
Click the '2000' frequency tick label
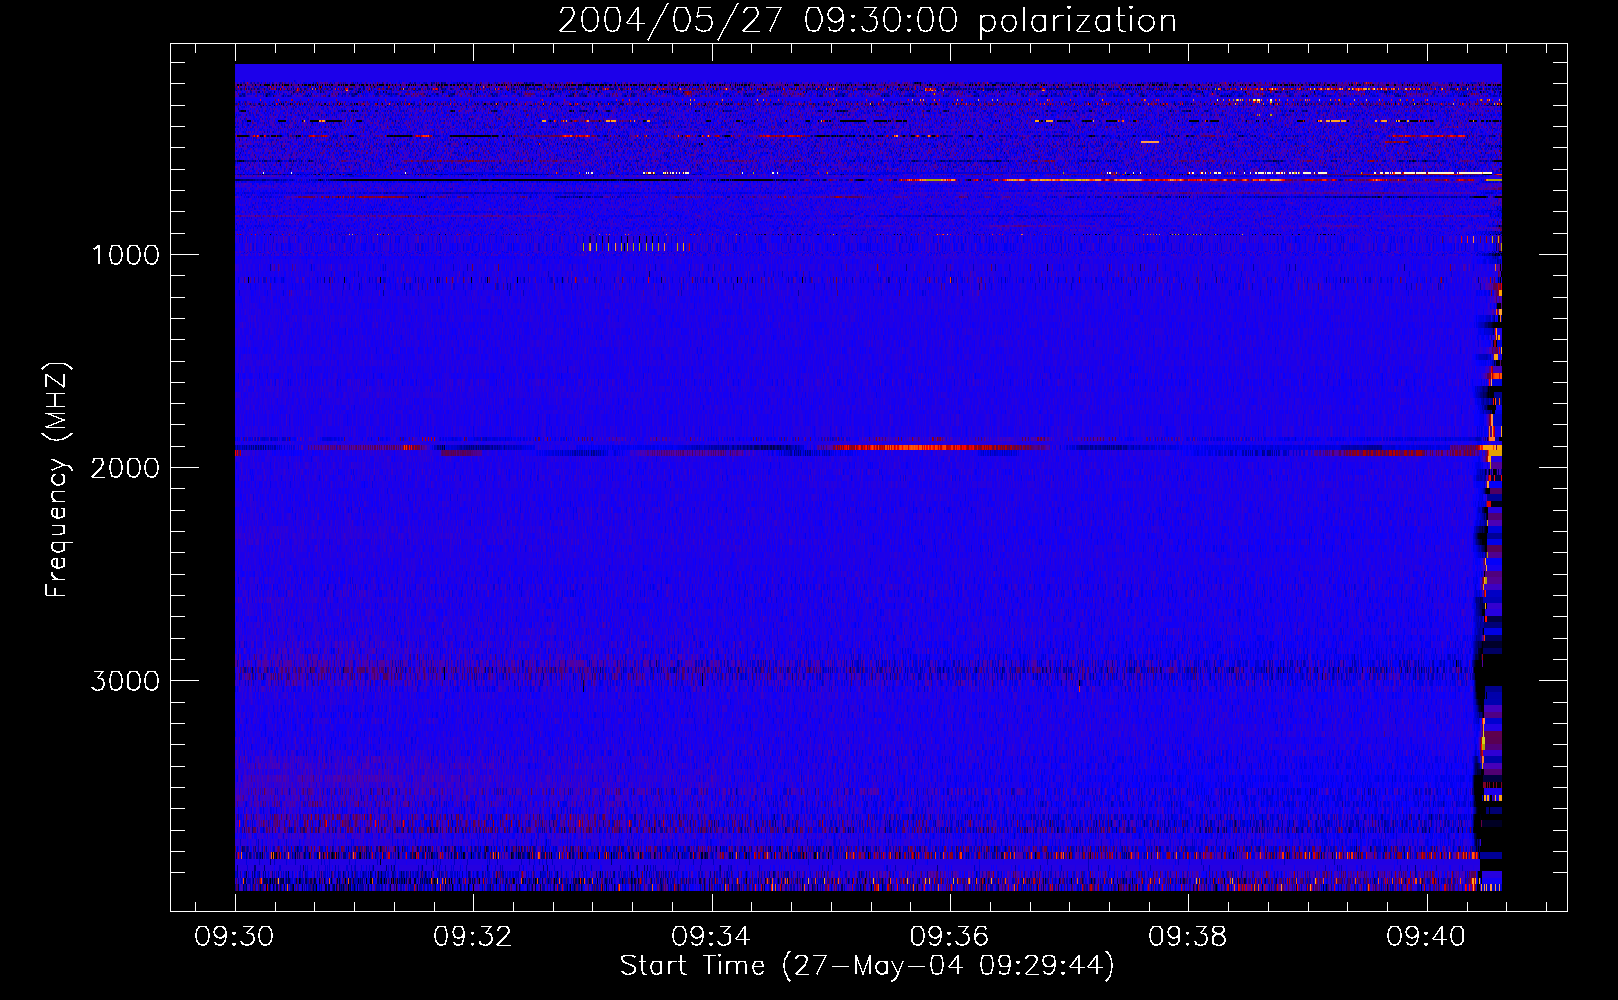(126, 468)
